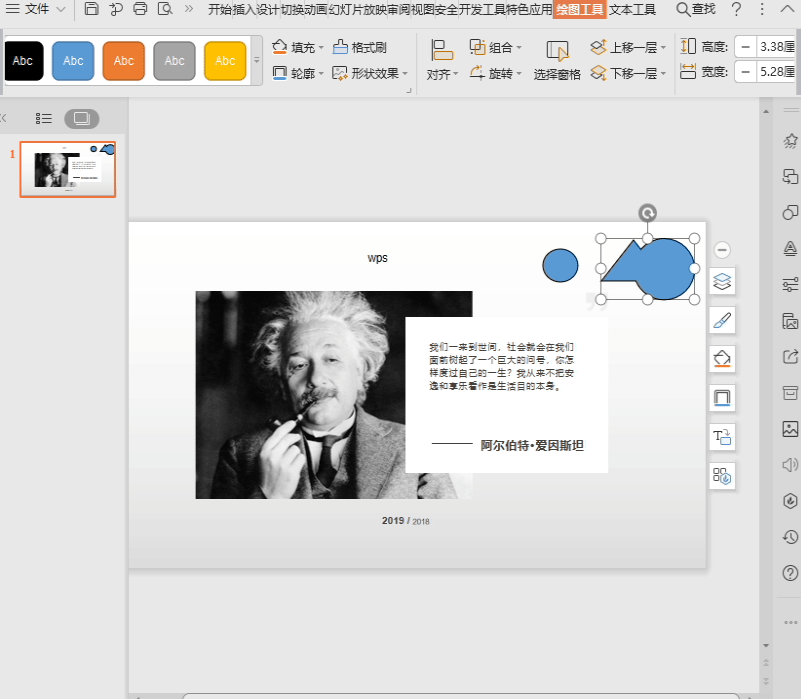
Task: Click the Find (查找) button
Action: [x=695, y=9]
